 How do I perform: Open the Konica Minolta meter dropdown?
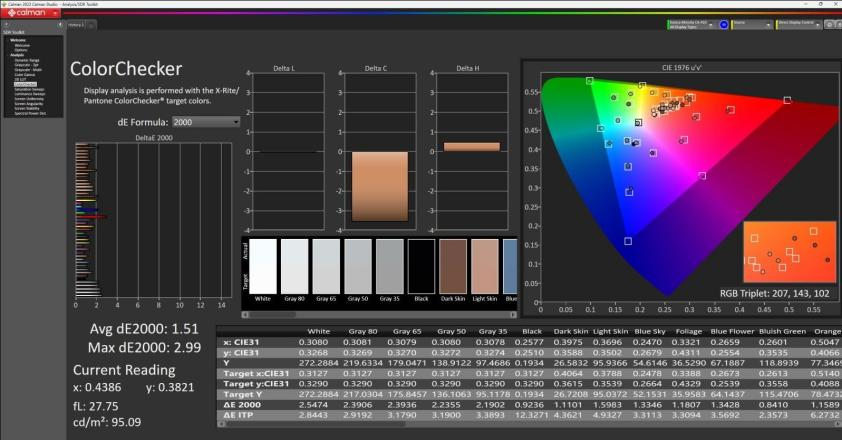click(691, 25)
